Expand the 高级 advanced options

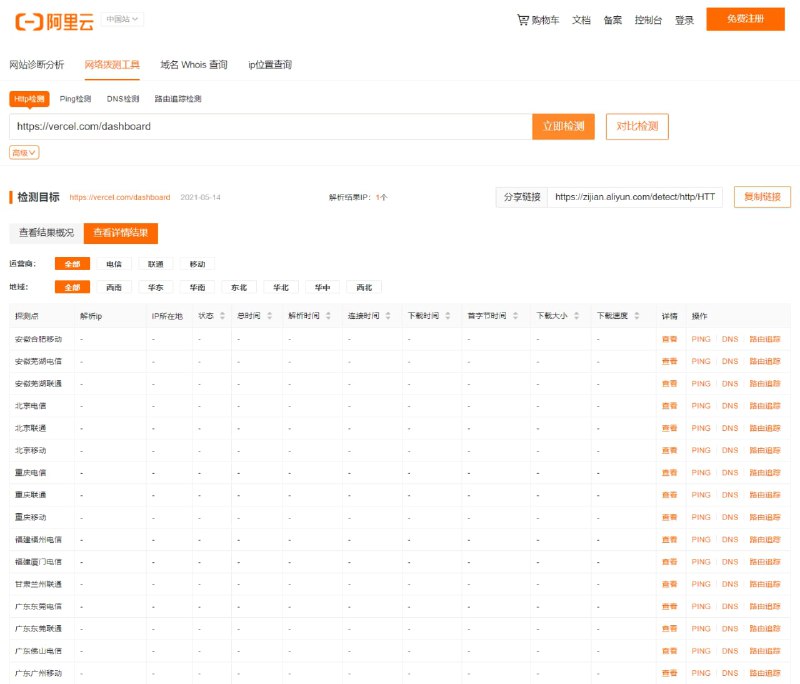(24, 153)
